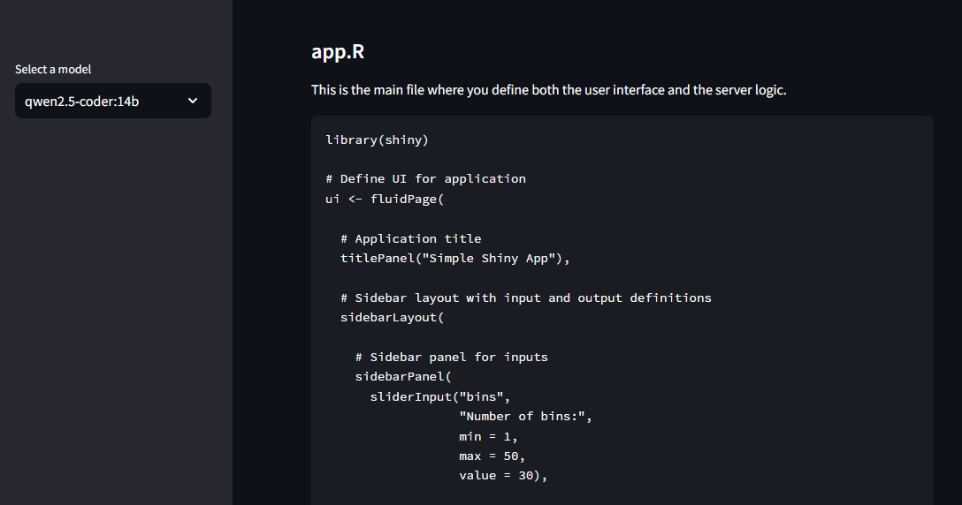Click the "# Define UI for application" comment
962x505 pixels.
pyautogui.click(x=425, y=179)
